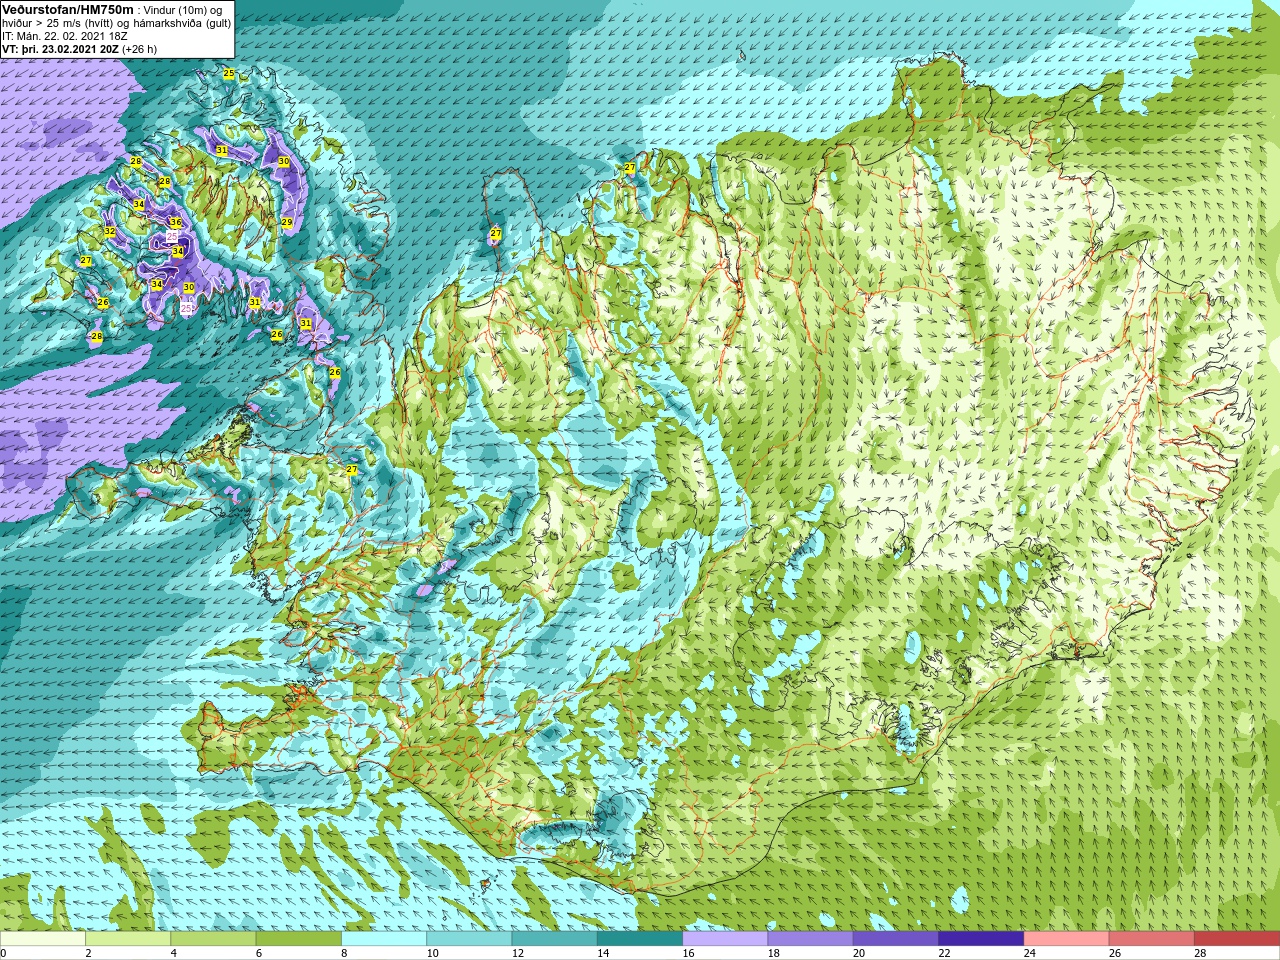Select the 'Vindur (10m) og' description text
Image resolution: width=1280 pixels, height=960 pixels.
[183, 10]
